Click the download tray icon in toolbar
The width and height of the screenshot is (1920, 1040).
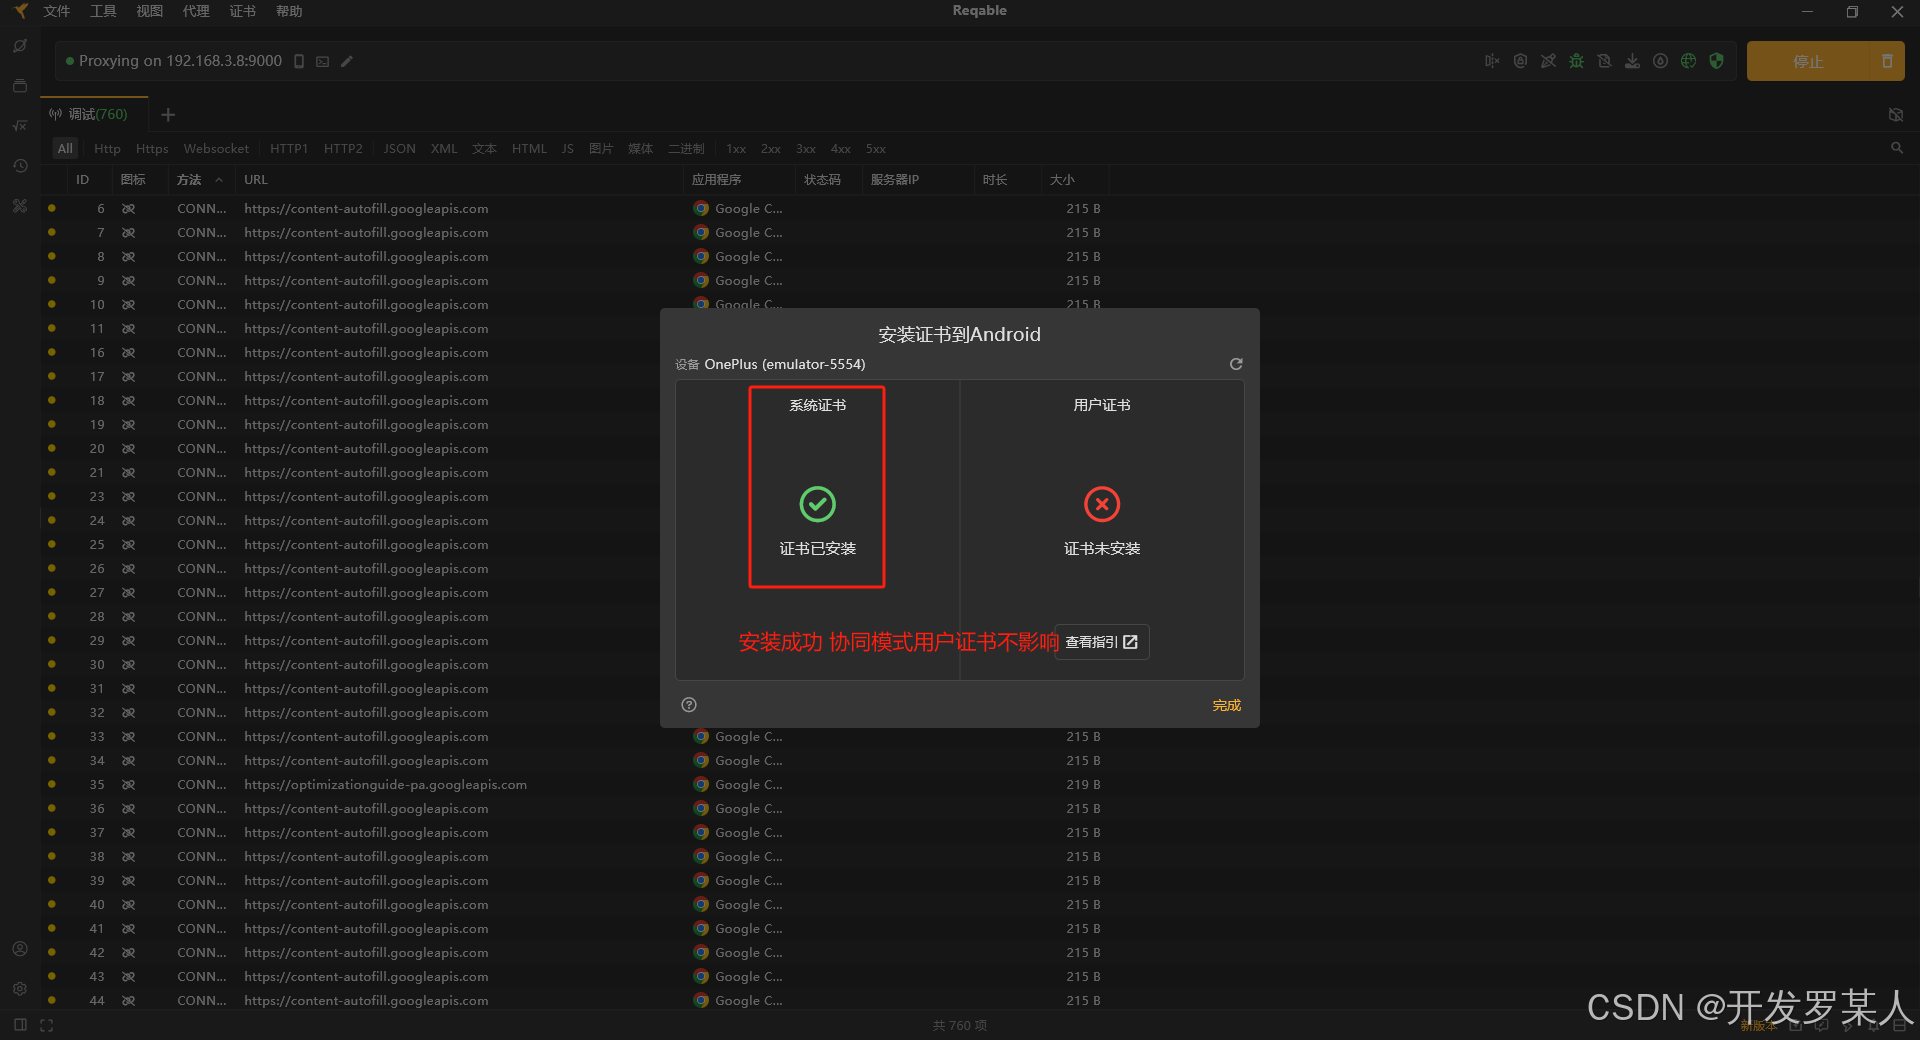(1632, 61)
